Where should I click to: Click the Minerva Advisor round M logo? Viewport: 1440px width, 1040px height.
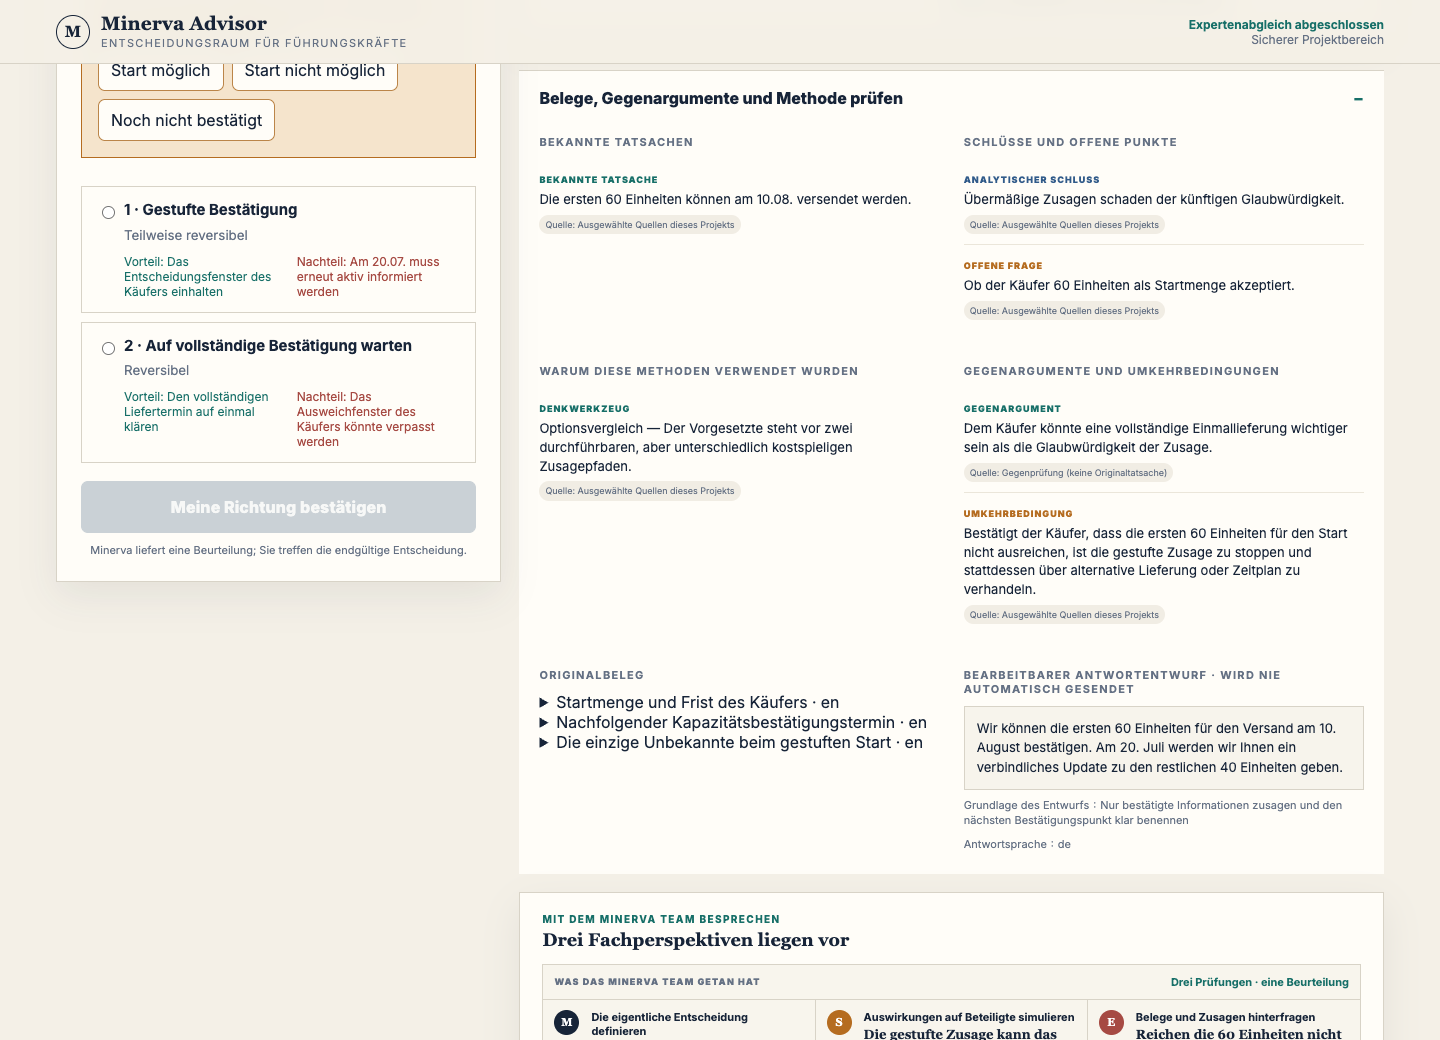pyautogui.click(x=73, y=32)
